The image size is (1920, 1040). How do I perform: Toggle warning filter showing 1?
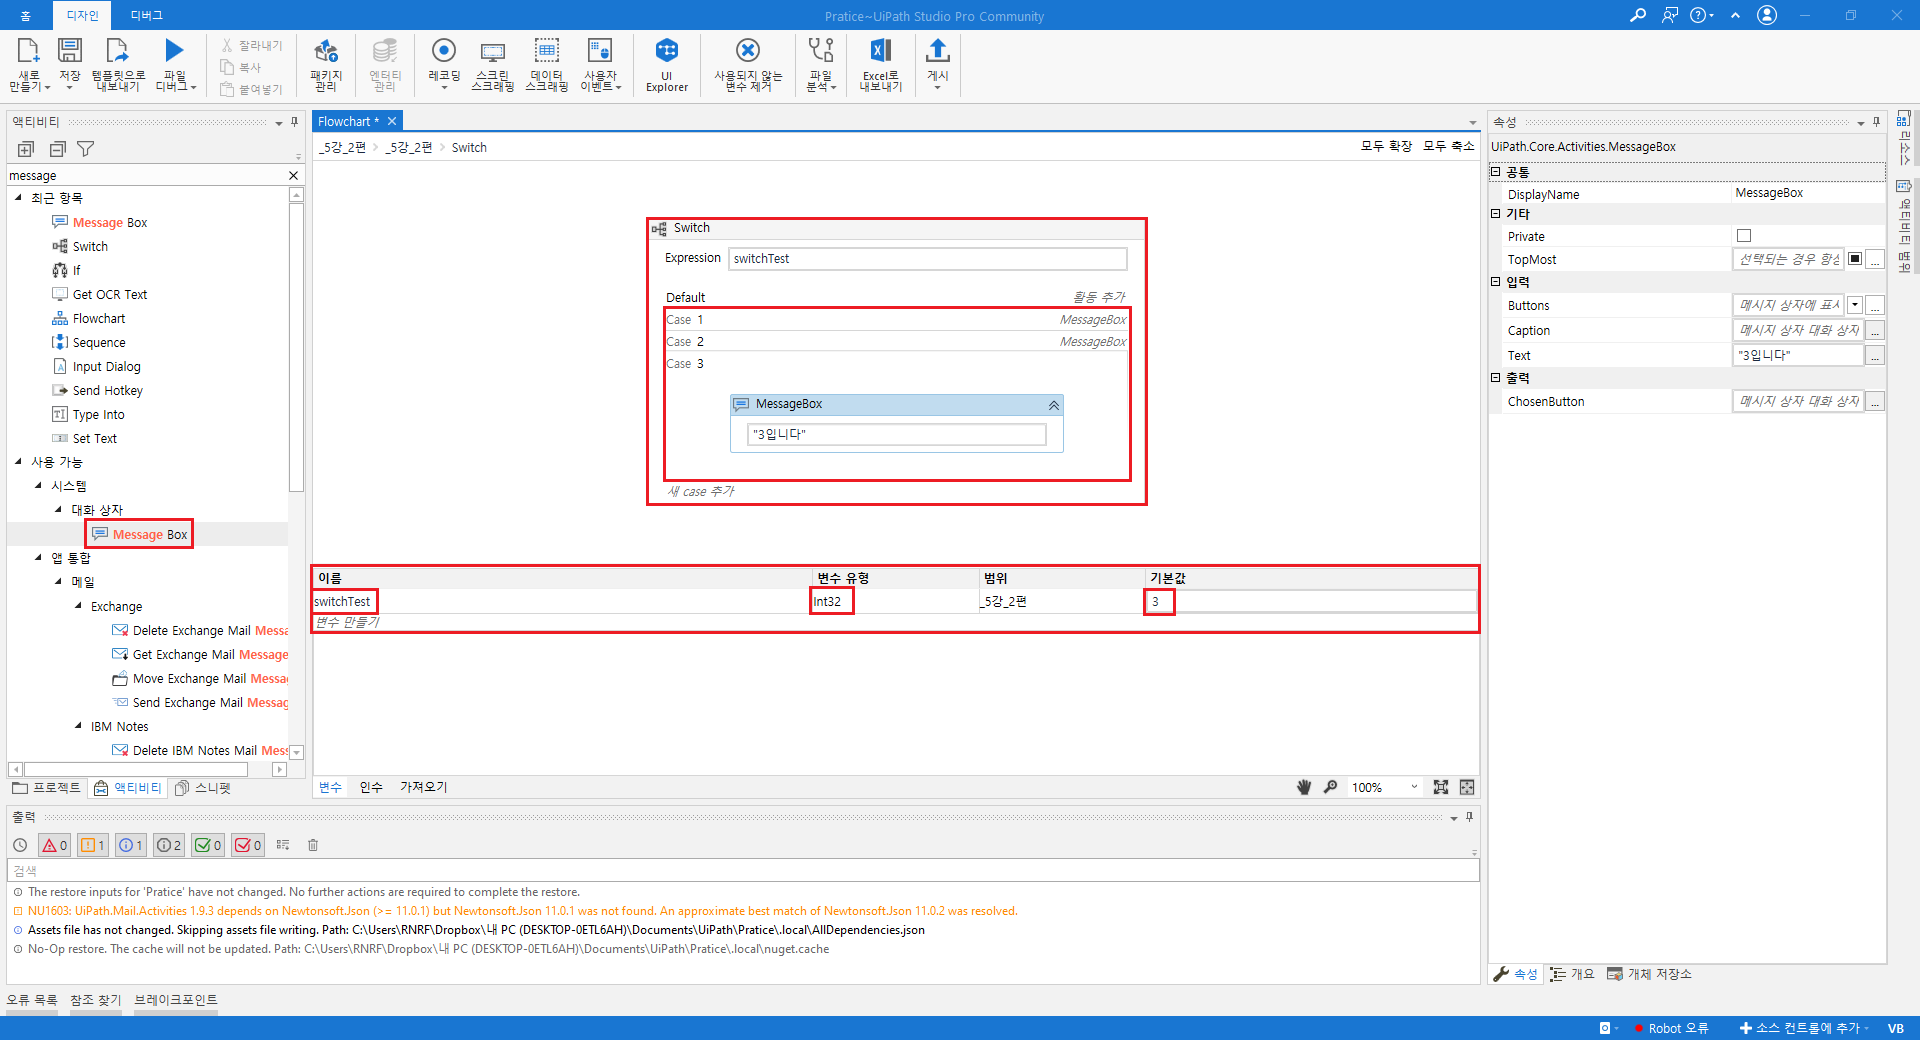click(x=93, y=845)
